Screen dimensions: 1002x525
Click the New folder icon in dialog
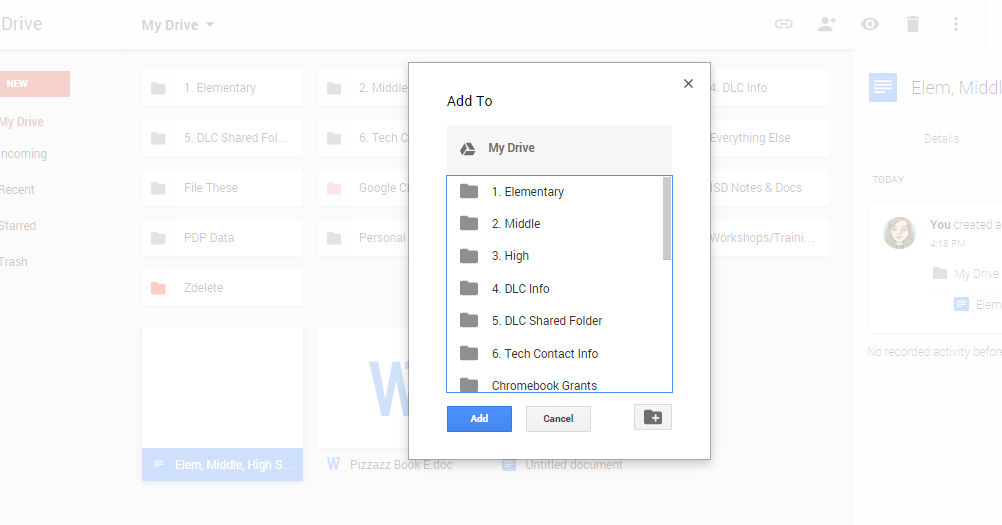652,418
